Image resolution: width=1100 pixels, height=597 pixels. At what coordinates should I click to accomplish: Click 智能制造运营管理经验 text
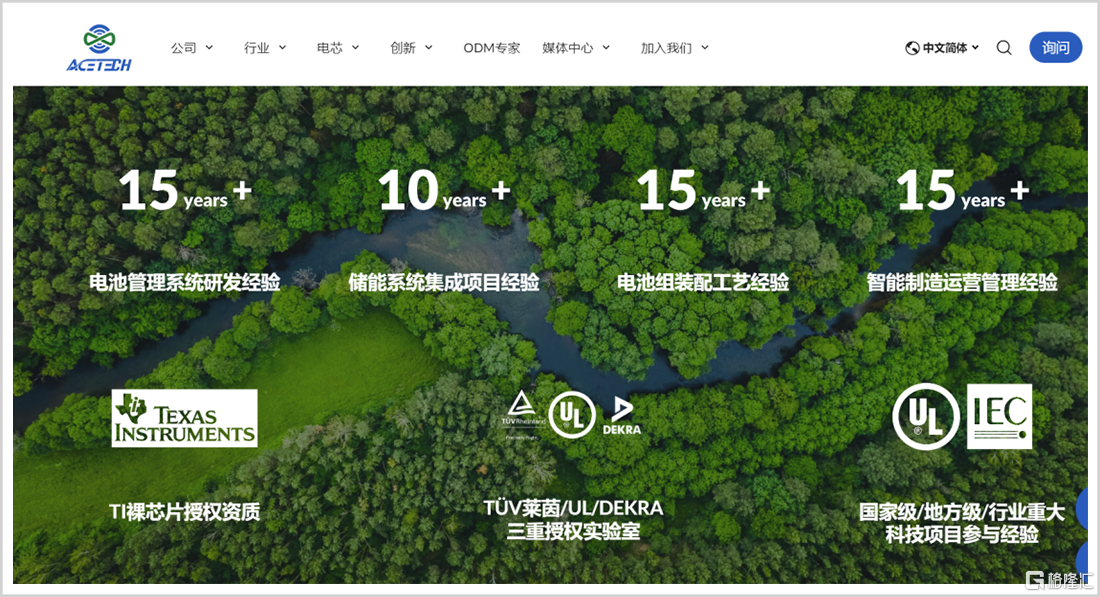[962, 282]
